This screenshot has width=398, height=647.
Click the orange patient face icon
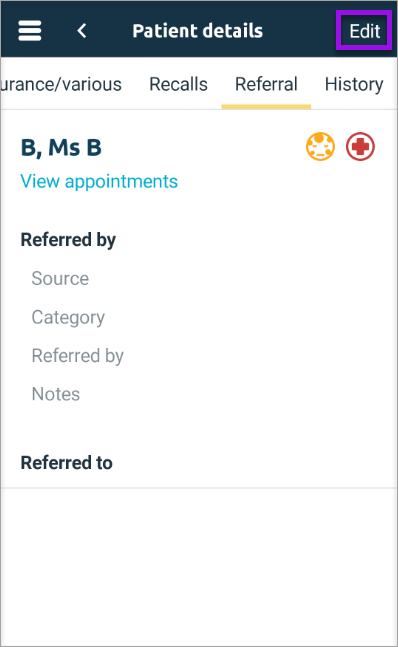(320, 146)
